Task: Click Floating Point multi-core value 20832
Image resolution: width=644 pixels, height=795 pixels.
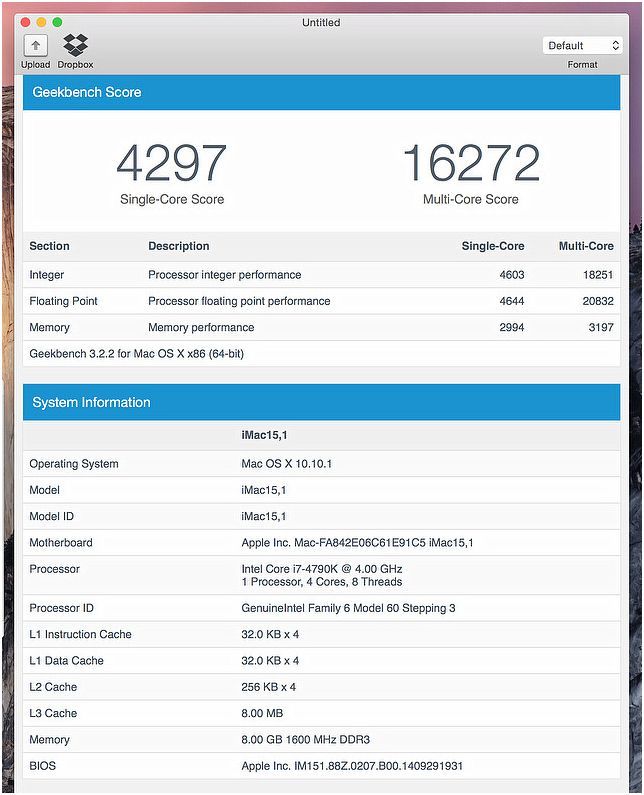Action: point(598,301)
